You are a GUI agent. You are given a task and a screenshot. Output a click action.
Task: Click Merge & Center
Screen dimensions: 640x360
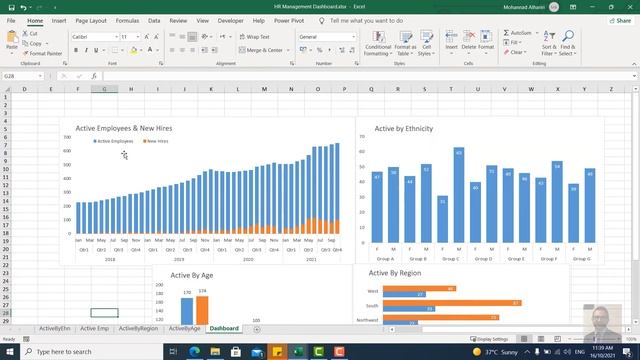[261, 50]
